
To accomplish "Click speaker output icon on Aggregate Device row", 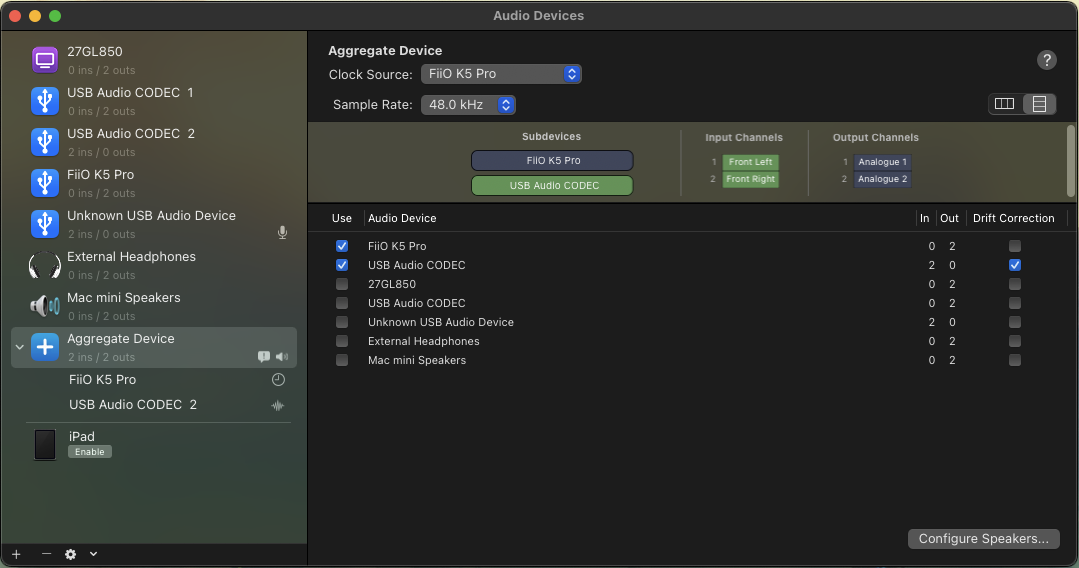I will tap(282, 357).
